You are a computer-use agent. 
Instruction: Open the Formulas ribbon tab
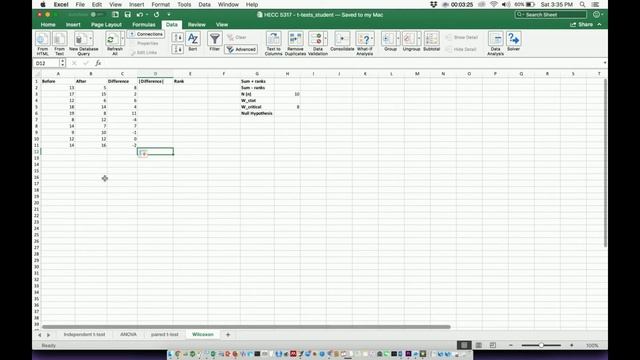coord(144,24)
